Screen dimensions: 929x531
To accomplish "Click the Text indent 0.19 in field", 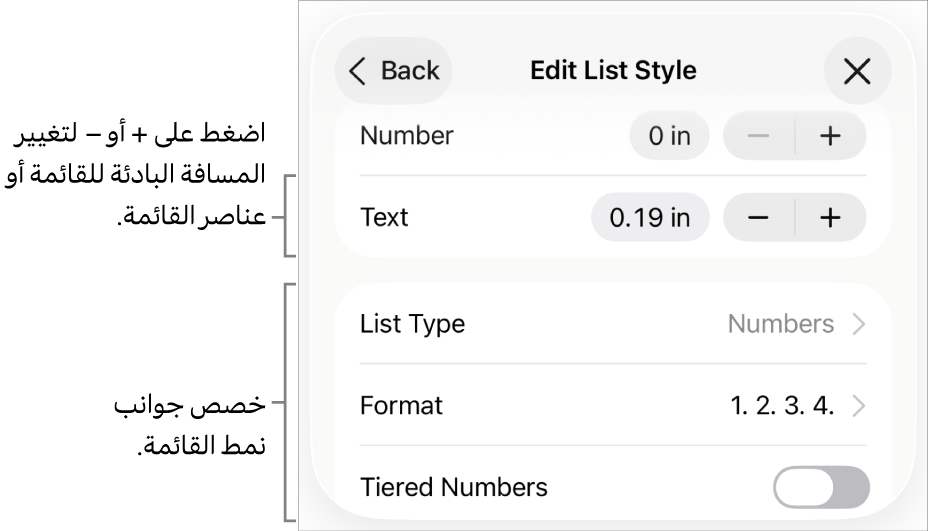I will tap(650, 218).
